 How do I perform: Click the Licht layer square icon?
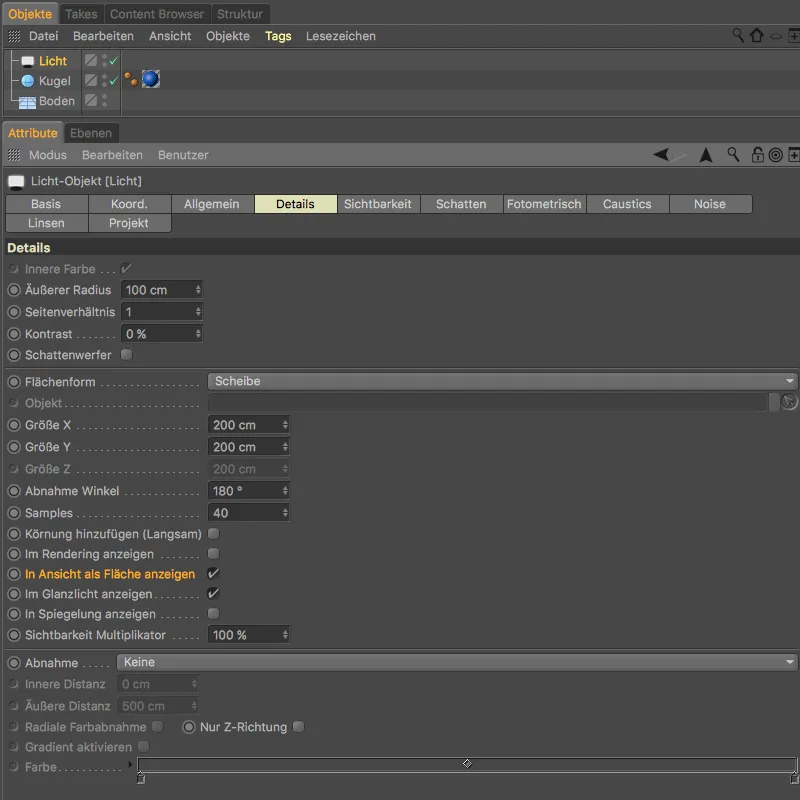tap(91, 60)
